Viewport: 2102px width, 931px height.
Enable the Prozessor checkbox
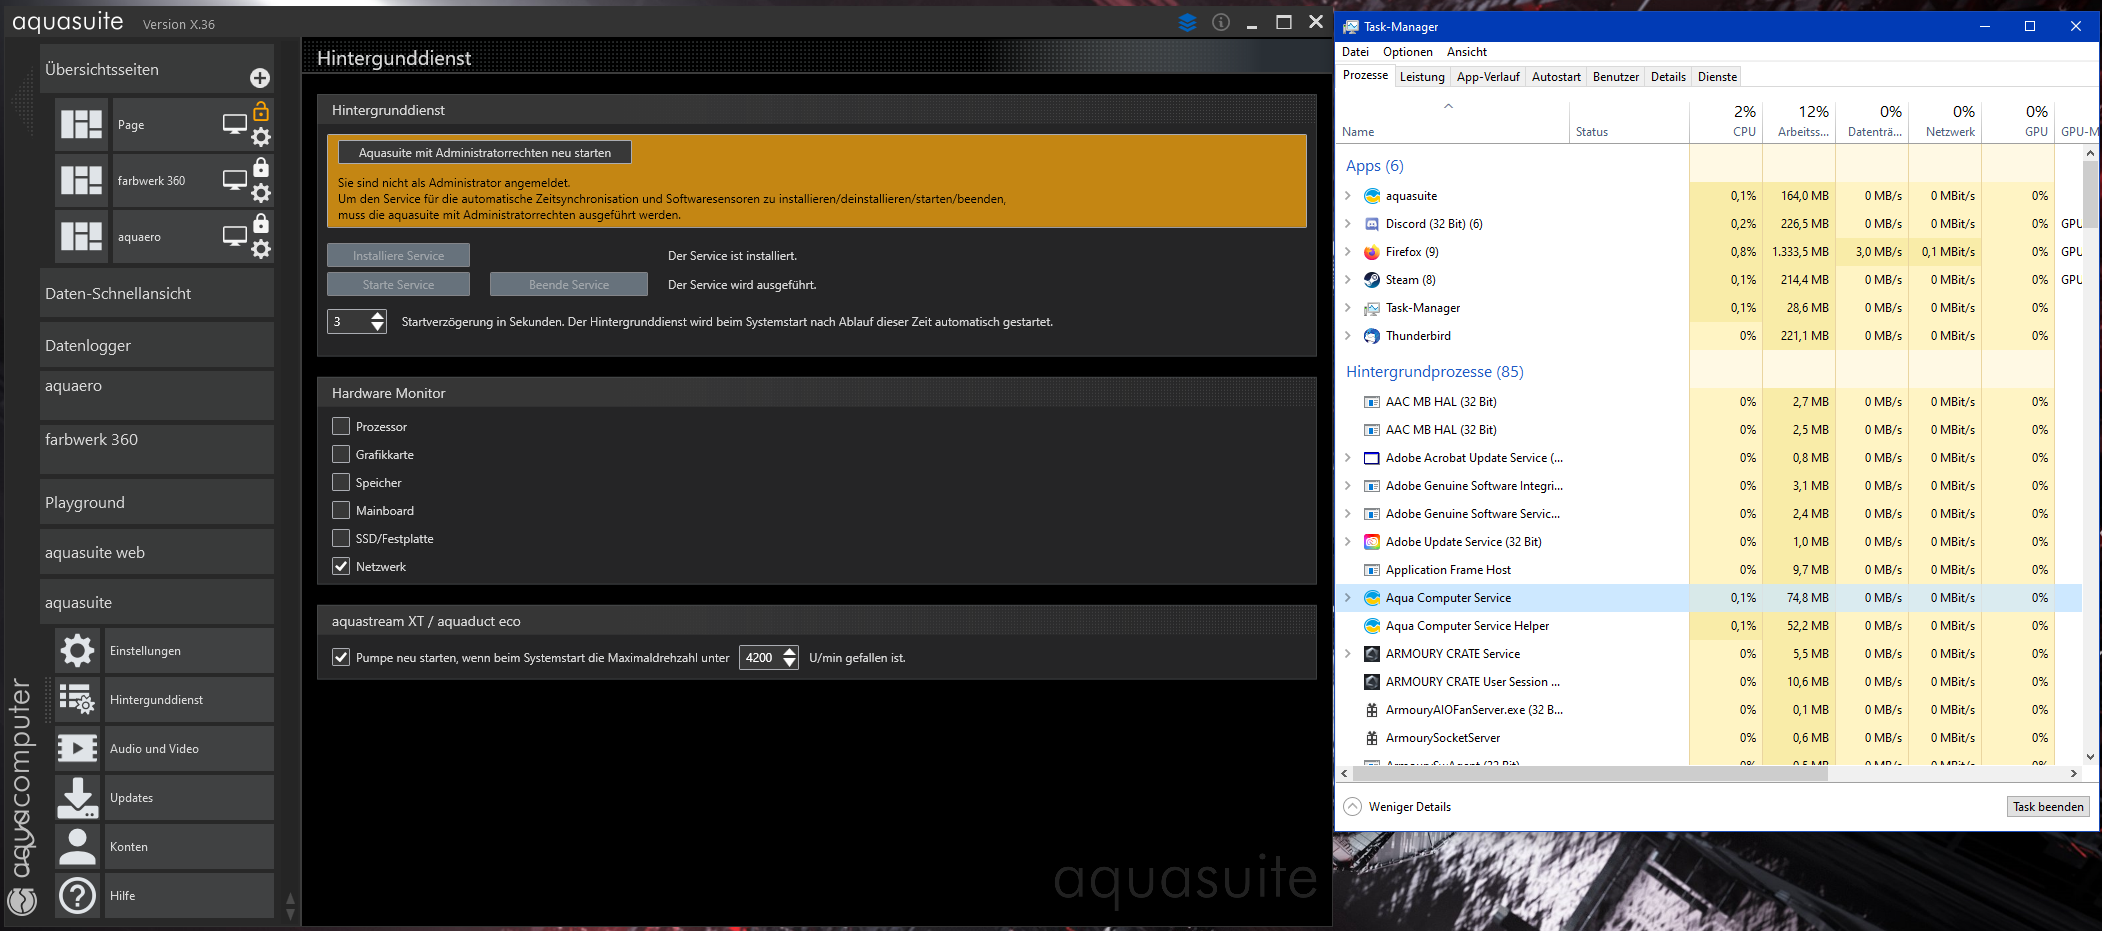coord(341,426)
